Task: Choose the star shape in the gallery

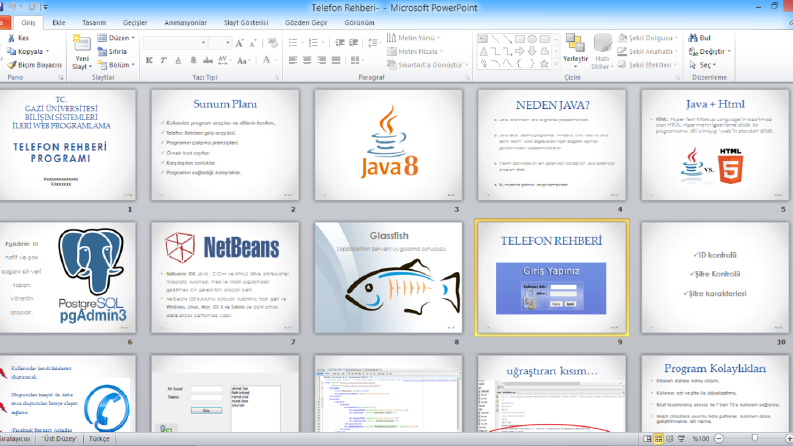Action: [544, 64]
